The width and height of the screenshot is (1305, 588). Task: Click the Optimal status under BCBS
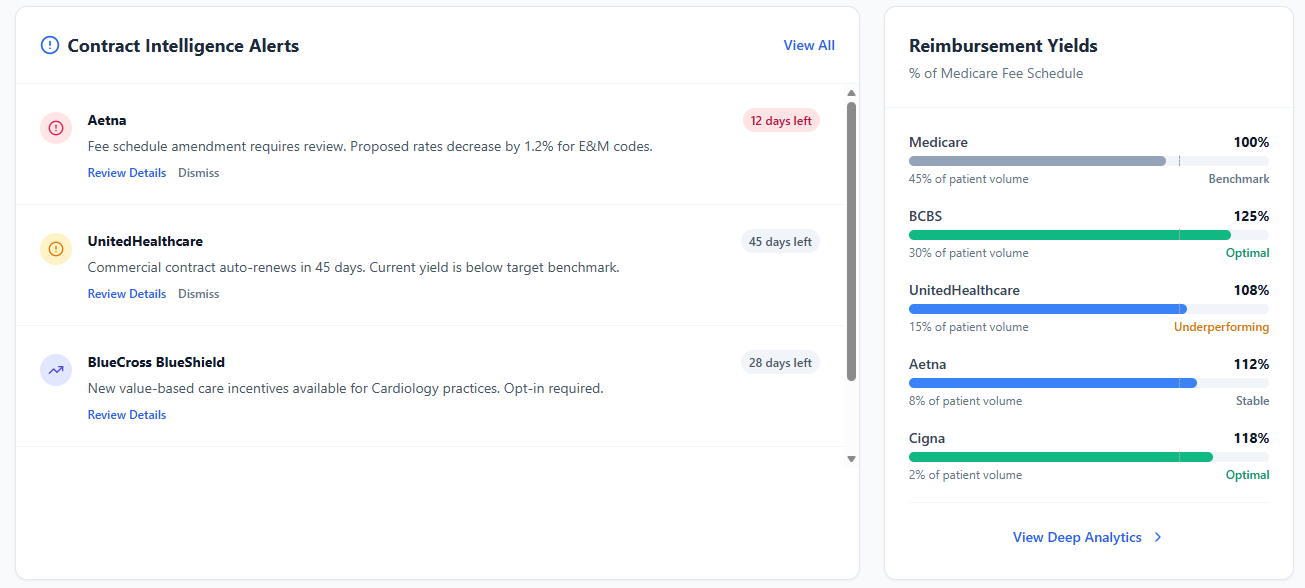click(x=1248, y=254)
